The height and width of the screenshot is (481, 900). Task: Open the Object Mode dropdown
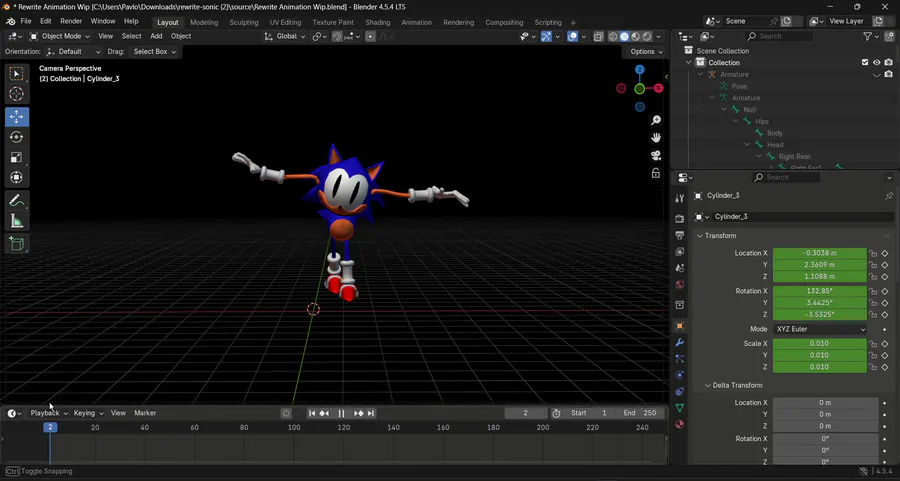pyautogui.click(x=60, y=36)
